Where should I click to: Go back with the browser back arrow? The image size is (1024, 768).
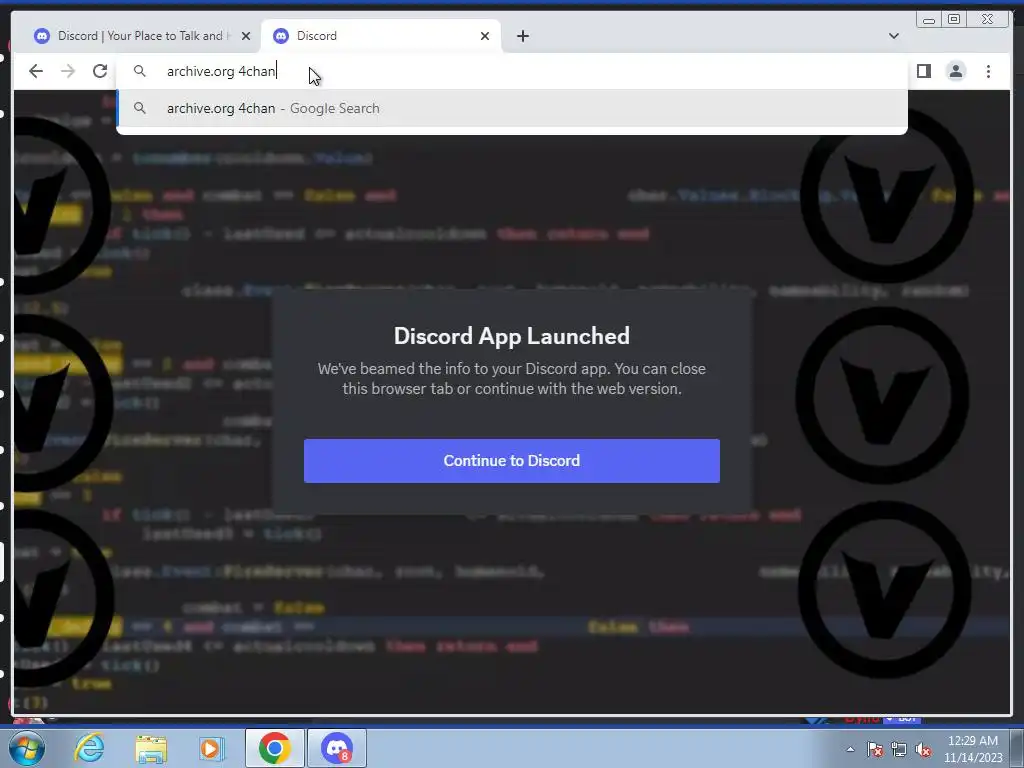[36, 71]
